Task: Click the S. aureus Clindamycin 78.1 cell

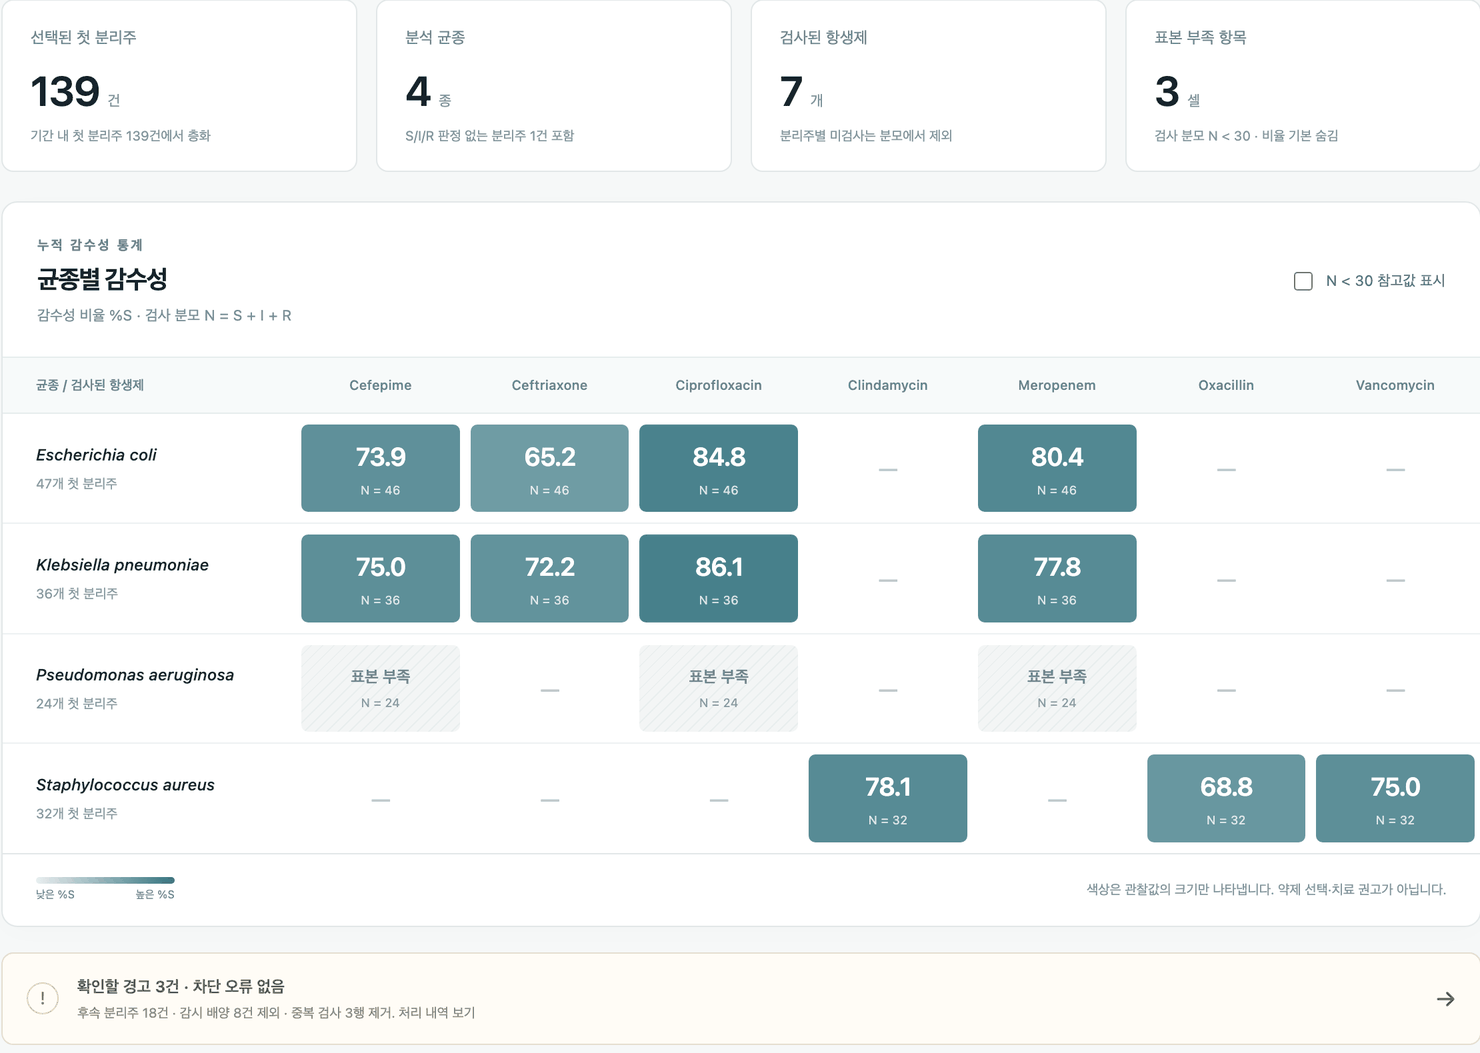Action: point(887,798)
